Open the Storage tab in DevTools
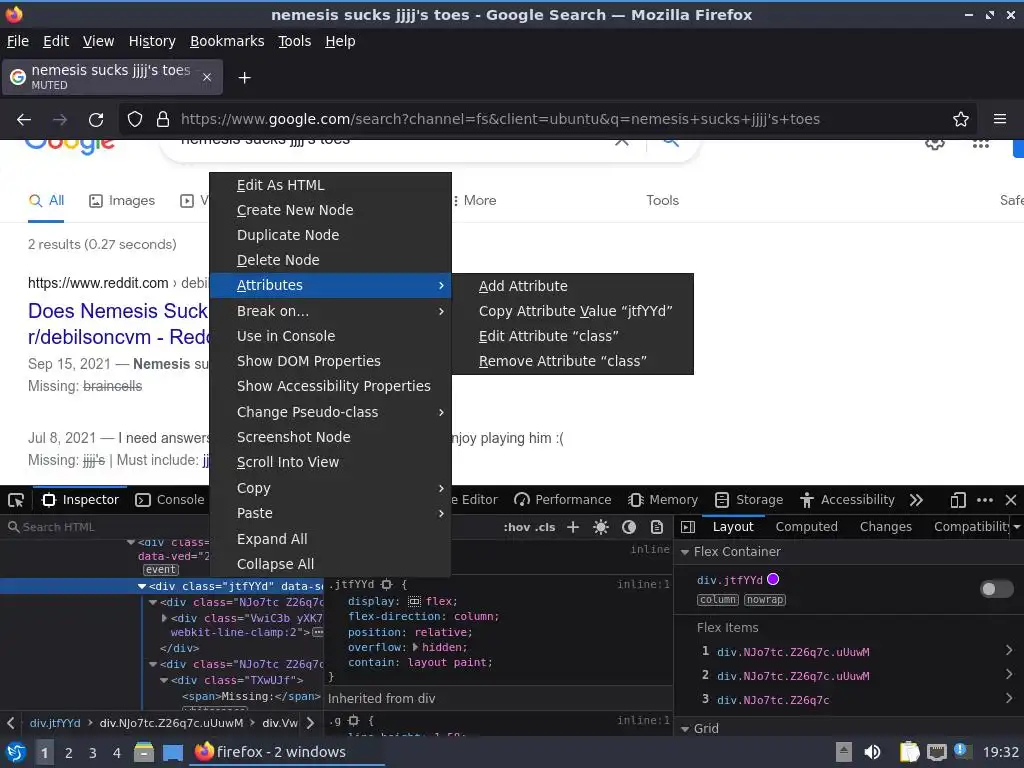Image resolution: width=1024 pixels, height=768 pixels. (x=748, y=500)
